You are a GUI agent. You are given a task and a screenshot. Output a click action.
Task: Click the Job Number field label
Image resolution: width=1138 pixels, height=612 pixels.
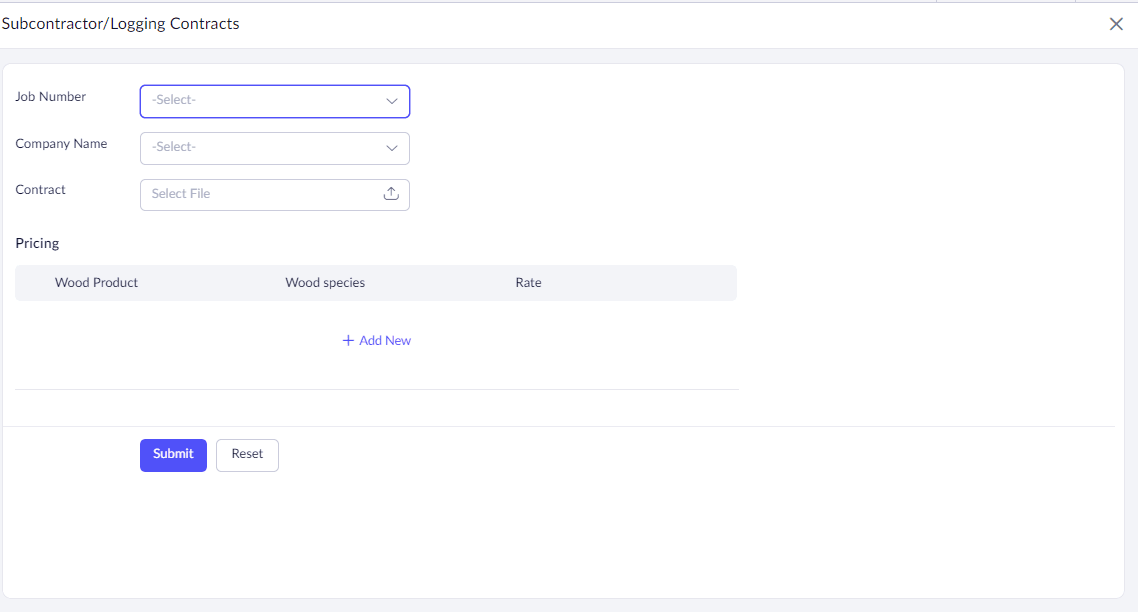[51, 97]
